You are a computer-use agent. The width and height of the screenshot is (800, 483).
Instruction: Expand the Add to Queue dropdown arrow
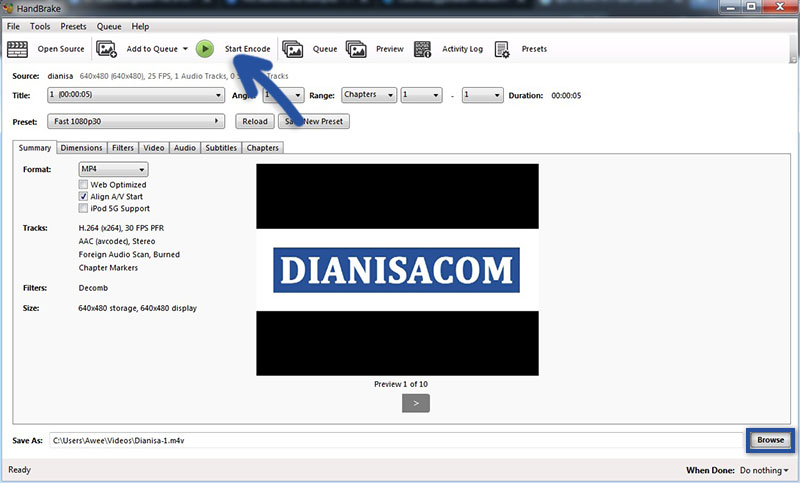[185, 49]
